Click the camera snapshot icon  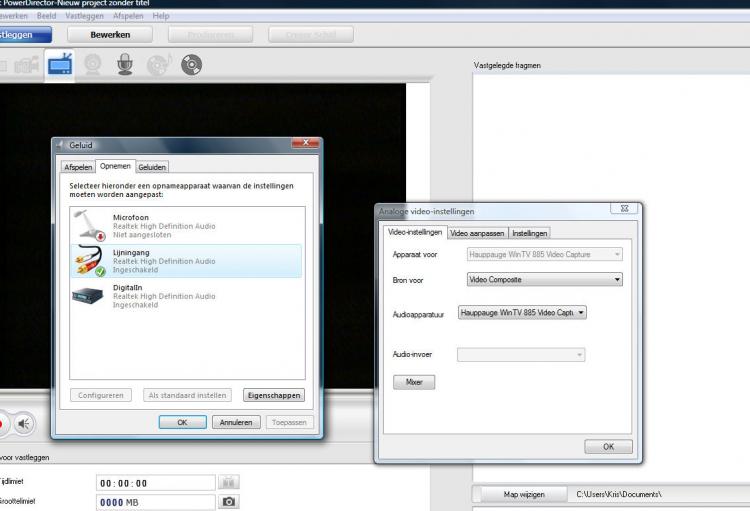tap(230, 501)
